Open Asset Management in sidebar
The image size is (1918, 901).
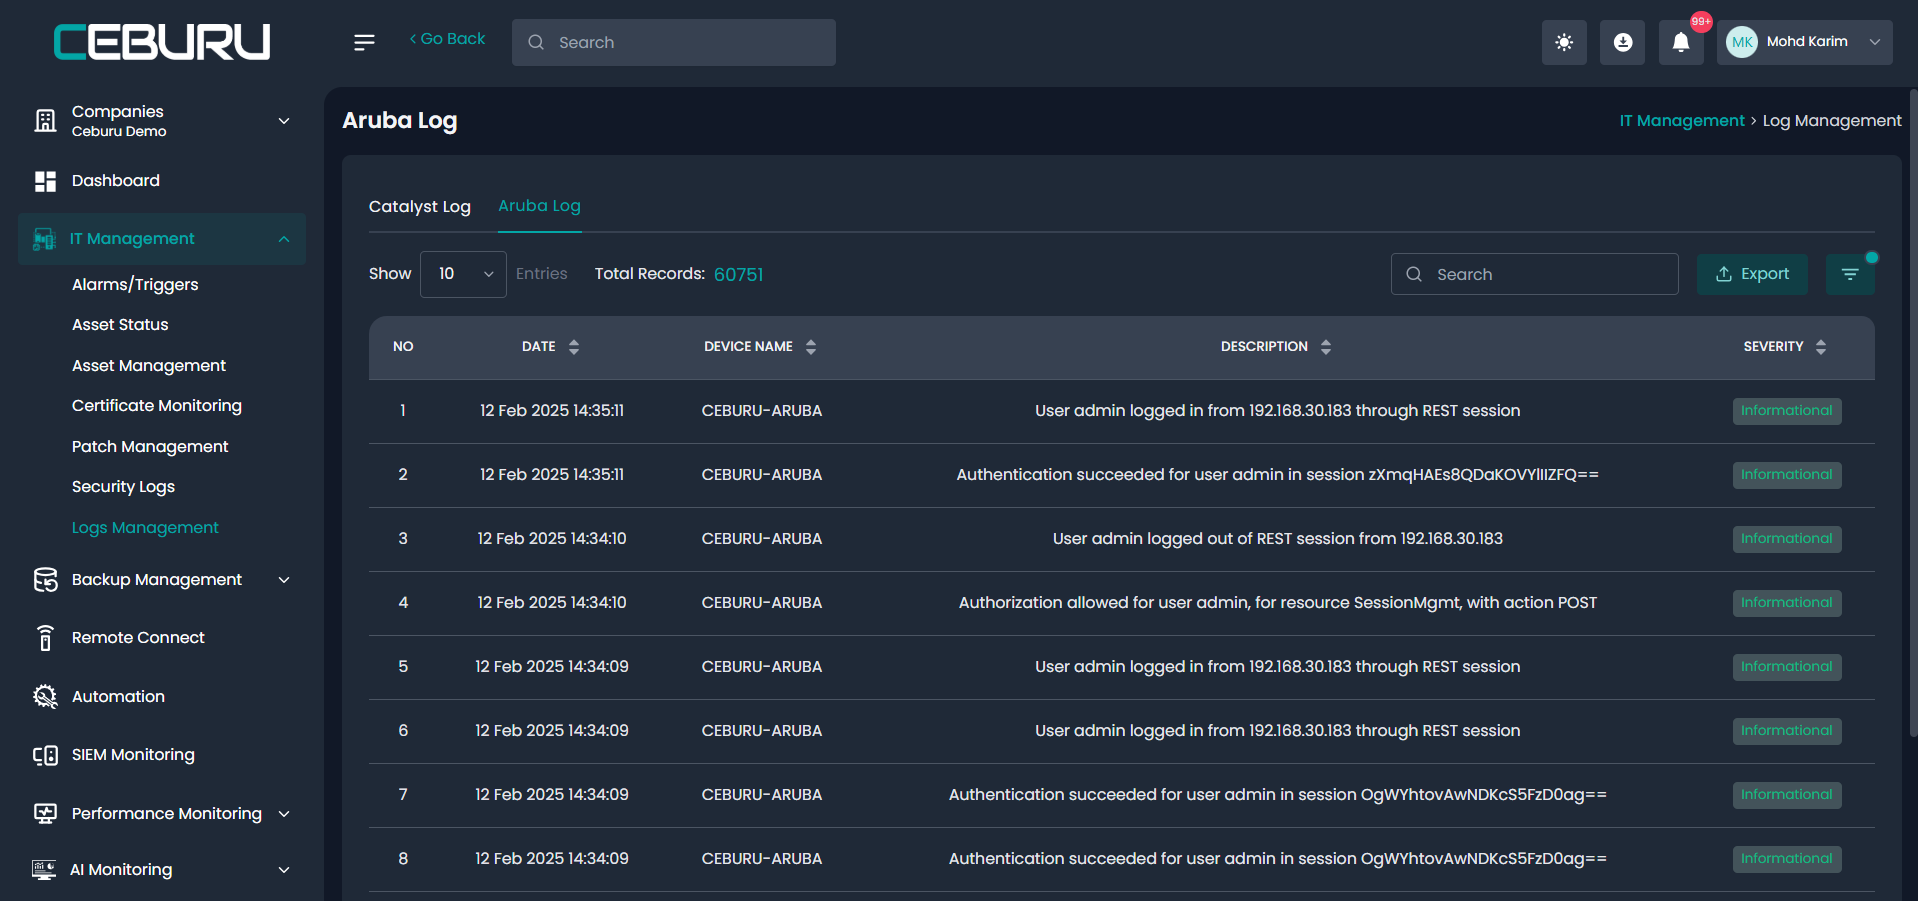click(149, 366)
